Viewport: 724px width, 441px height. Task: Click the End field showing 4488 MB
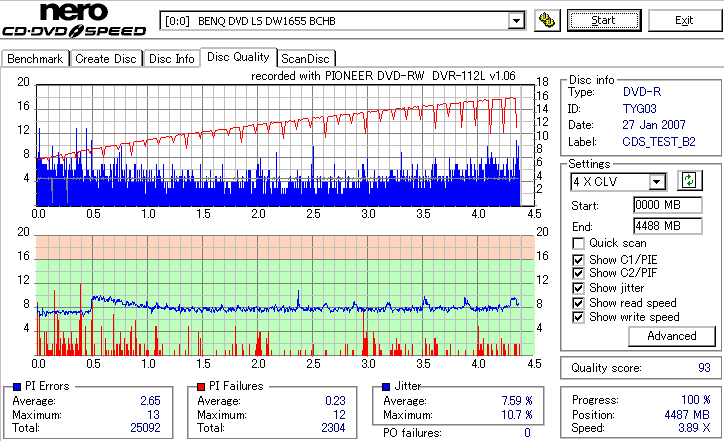click(x=668, y=226)
